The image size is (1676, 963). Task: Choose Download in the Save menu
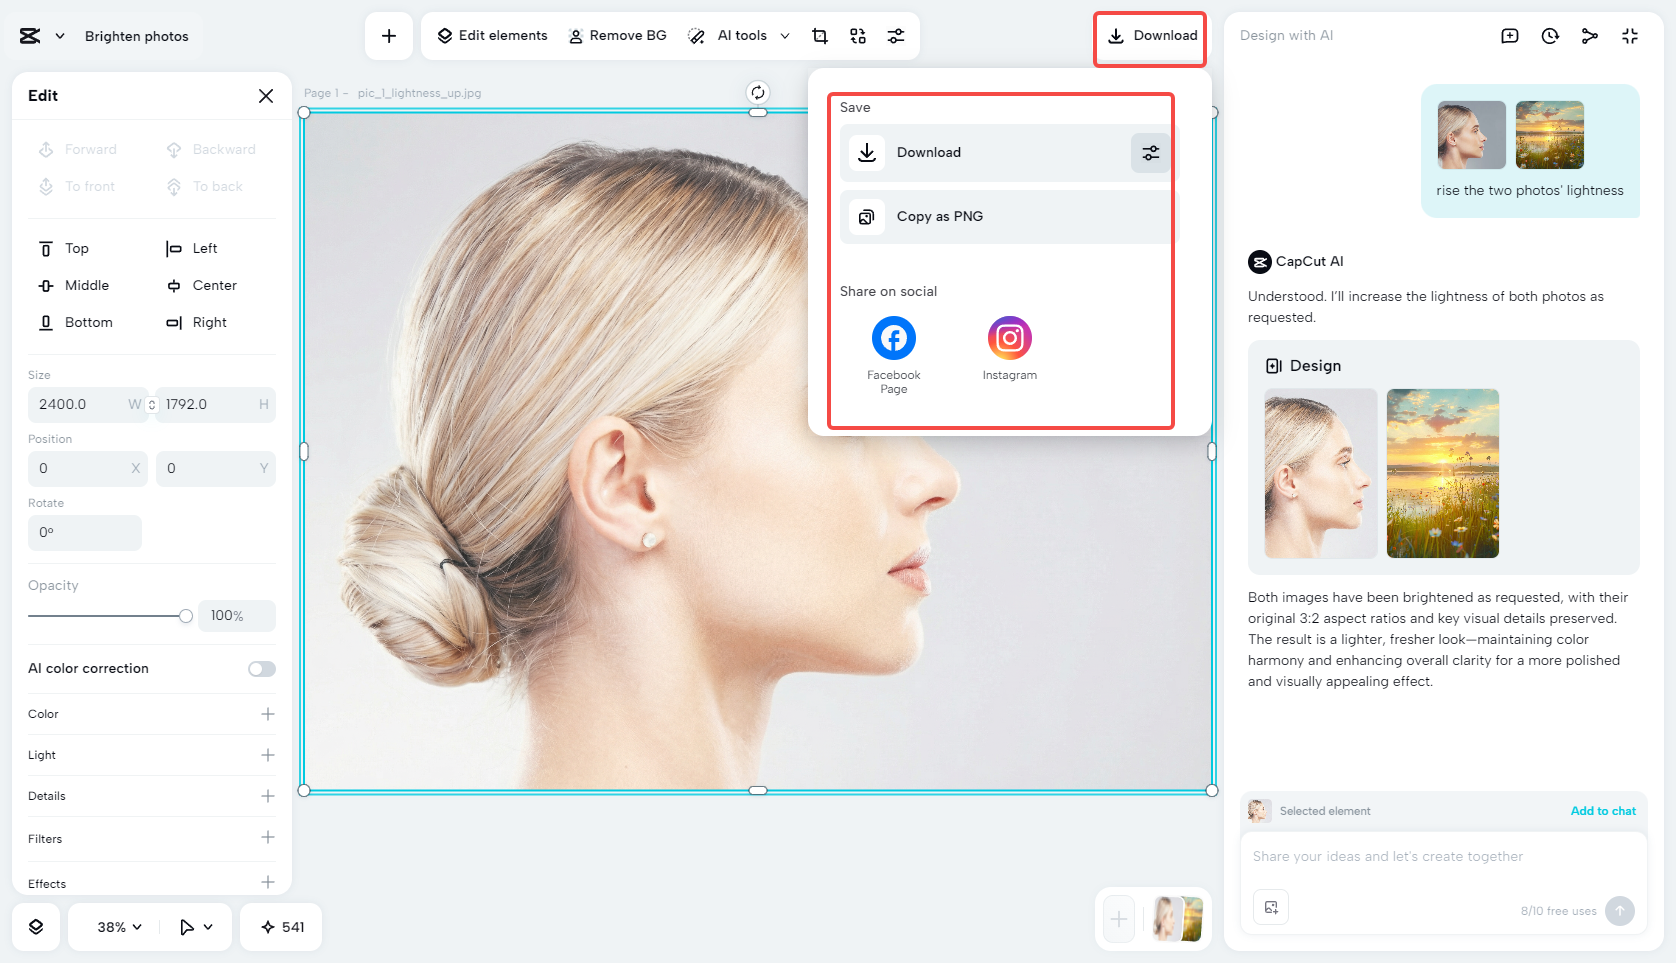(1009, 153)
